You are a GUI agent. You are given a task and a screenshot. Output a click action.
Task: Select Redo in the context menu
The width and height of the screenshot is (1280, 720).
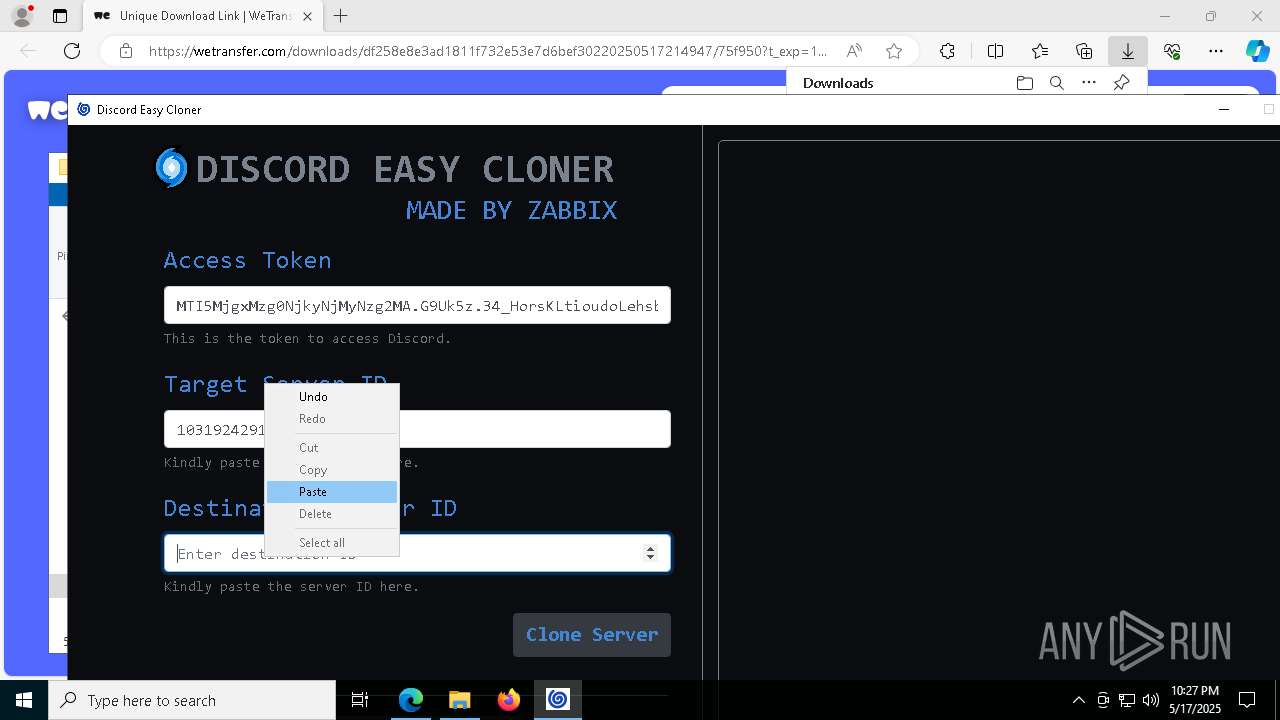point(332,419)
